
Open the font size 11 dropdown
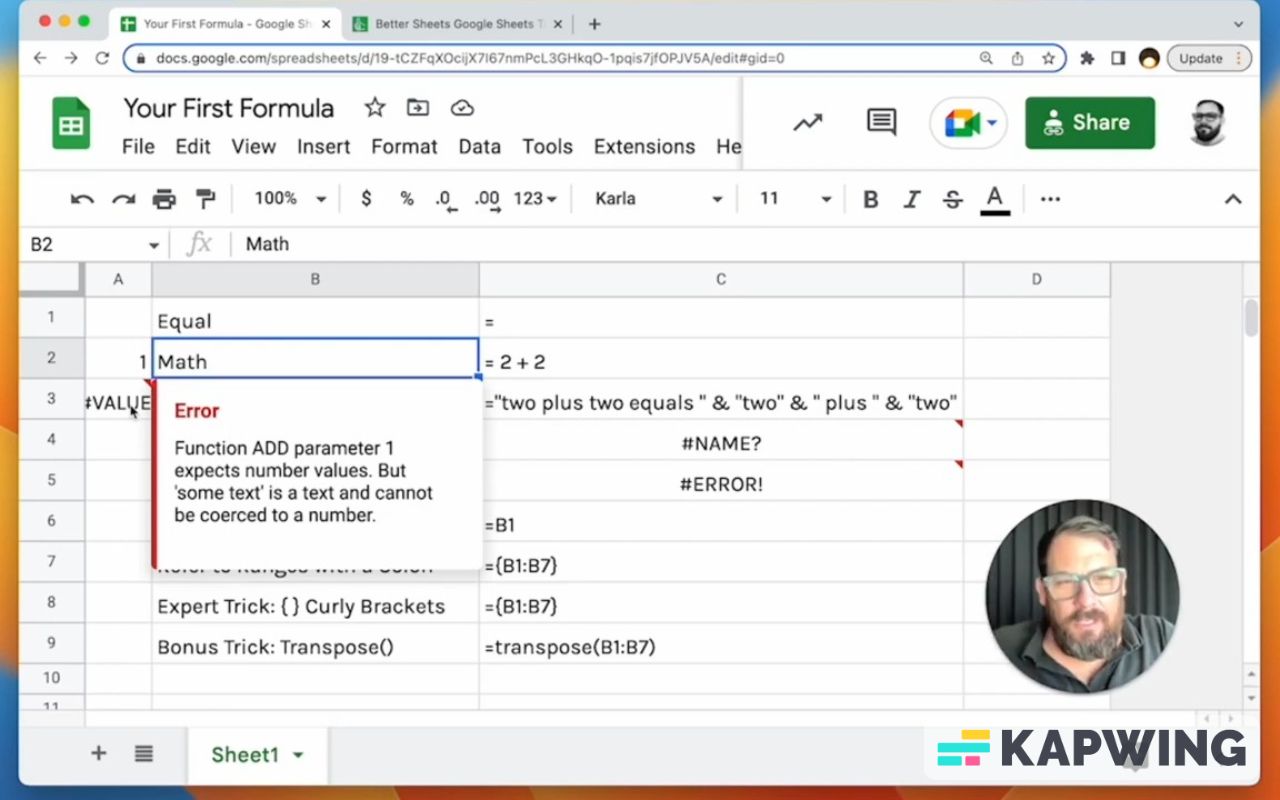(x=795, y=199)
